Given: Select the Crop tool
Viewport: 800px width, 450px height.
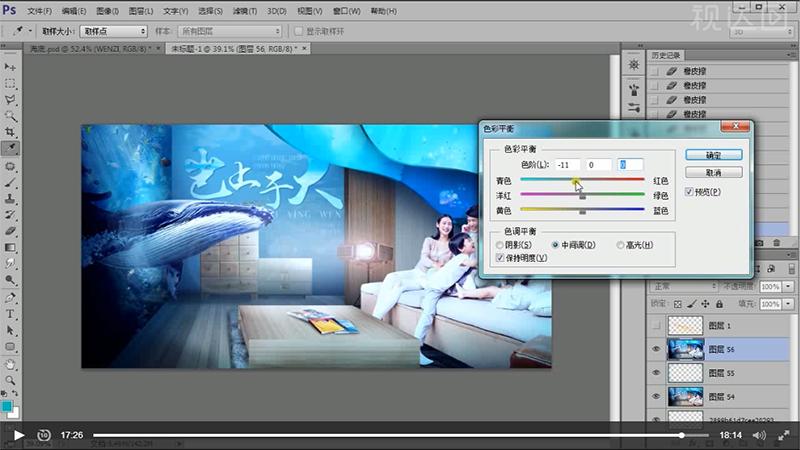Looking at the screenshot, I should (10, 132).
